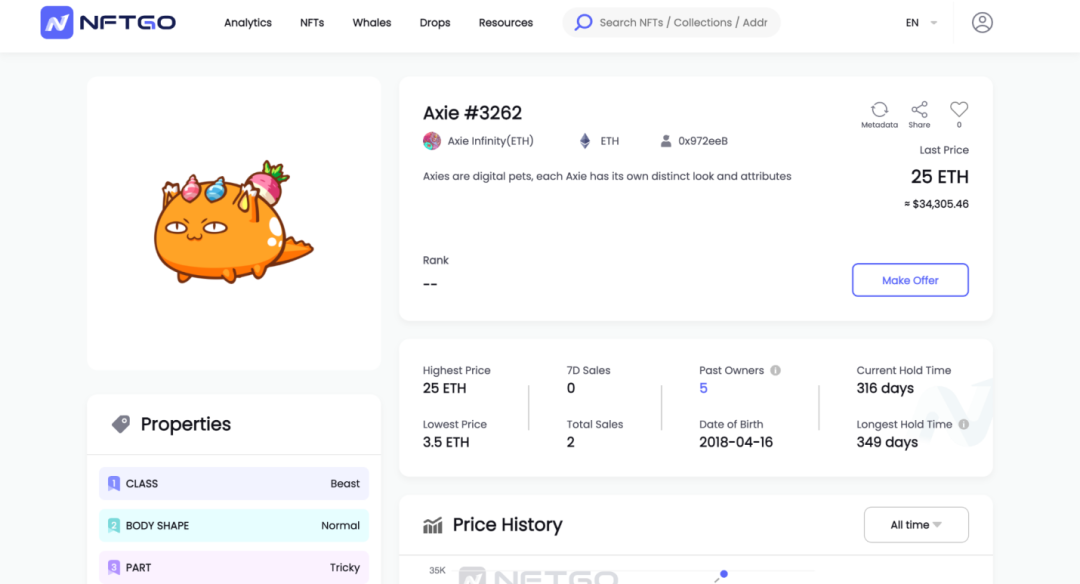
Task: Select the PART Tricky property row
Action: [234, 567]
